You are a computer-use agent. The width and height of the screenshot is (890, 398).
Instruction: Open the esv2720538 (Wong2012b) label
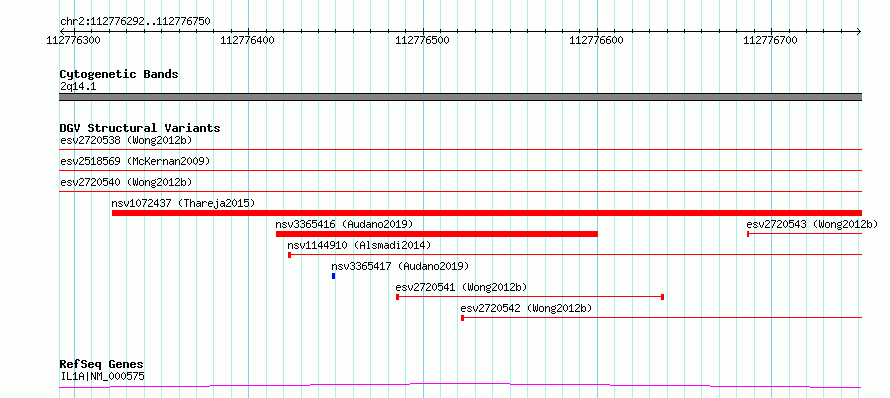[x=126, y=140]
